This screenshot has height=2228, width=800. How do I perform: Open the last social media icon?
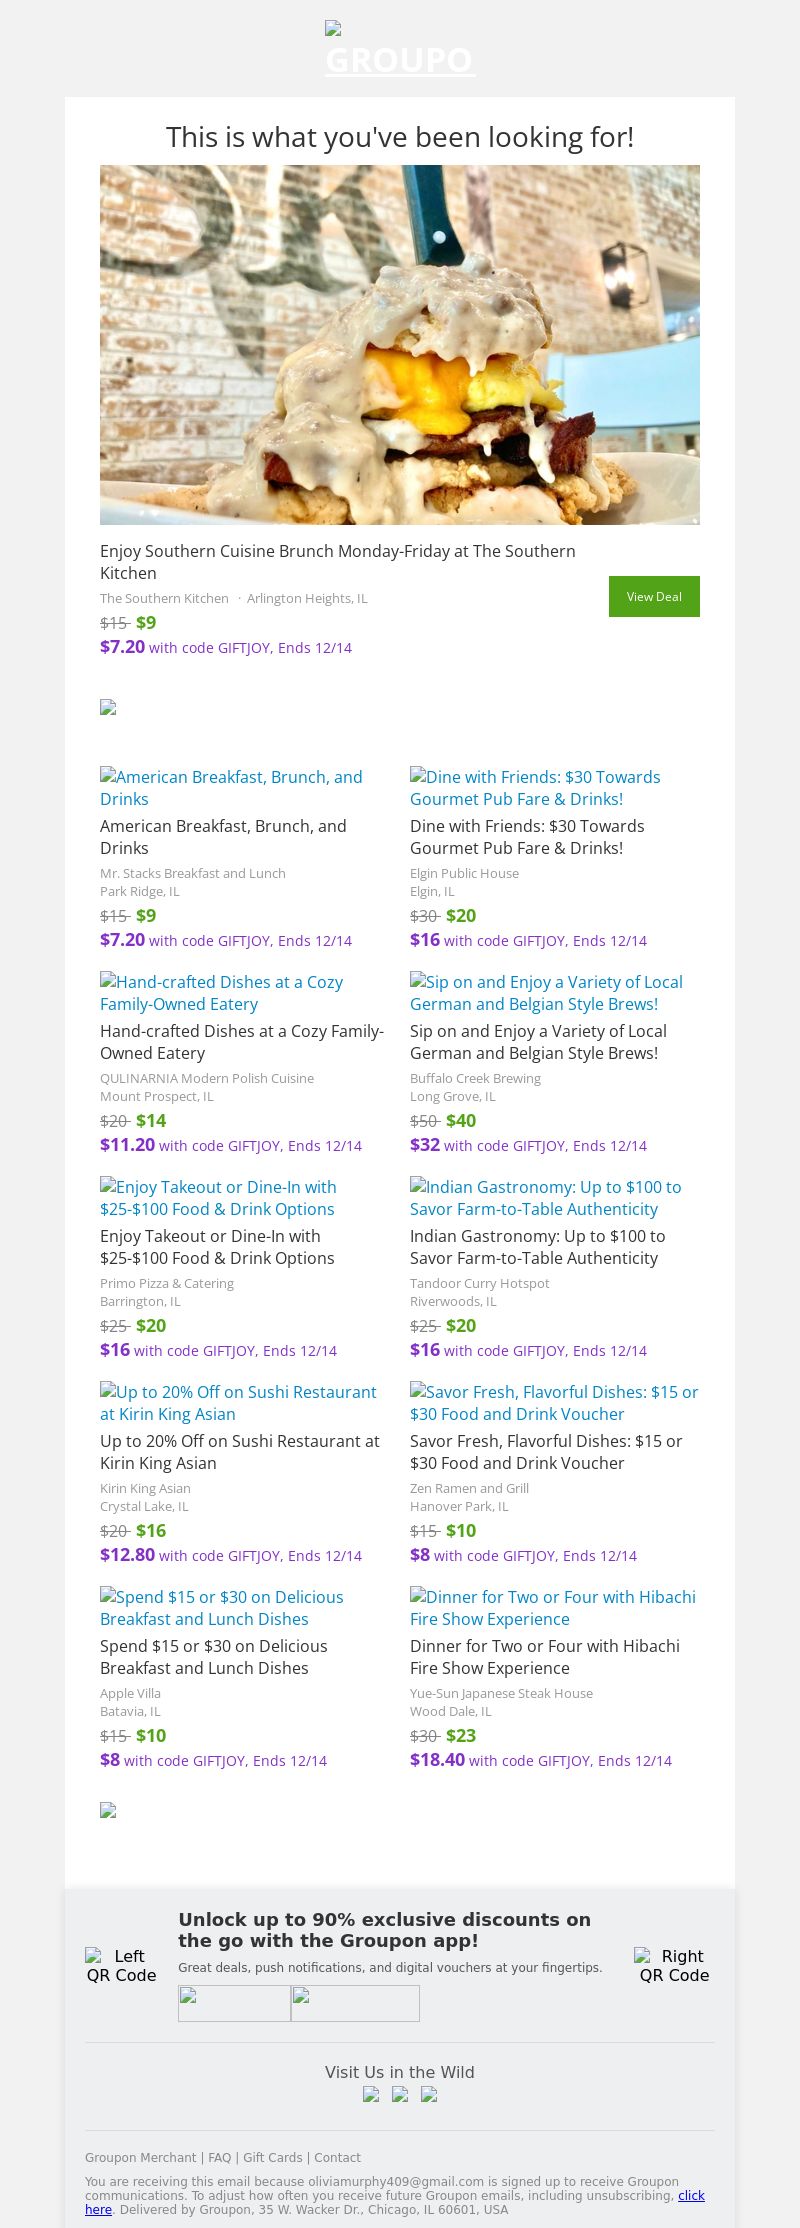click(429, 2094)
